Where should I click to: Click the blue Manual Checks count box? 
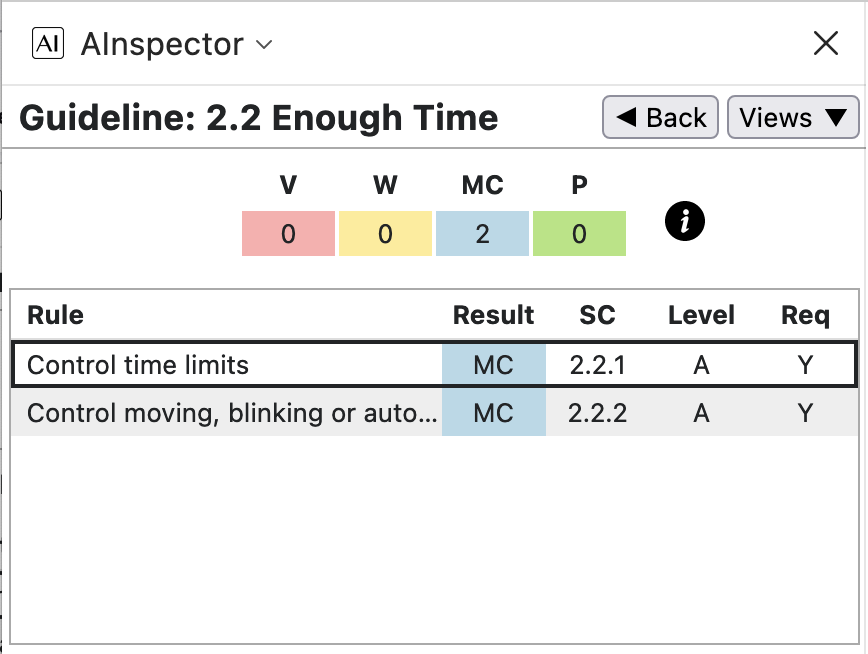click(x=483, y=234)
